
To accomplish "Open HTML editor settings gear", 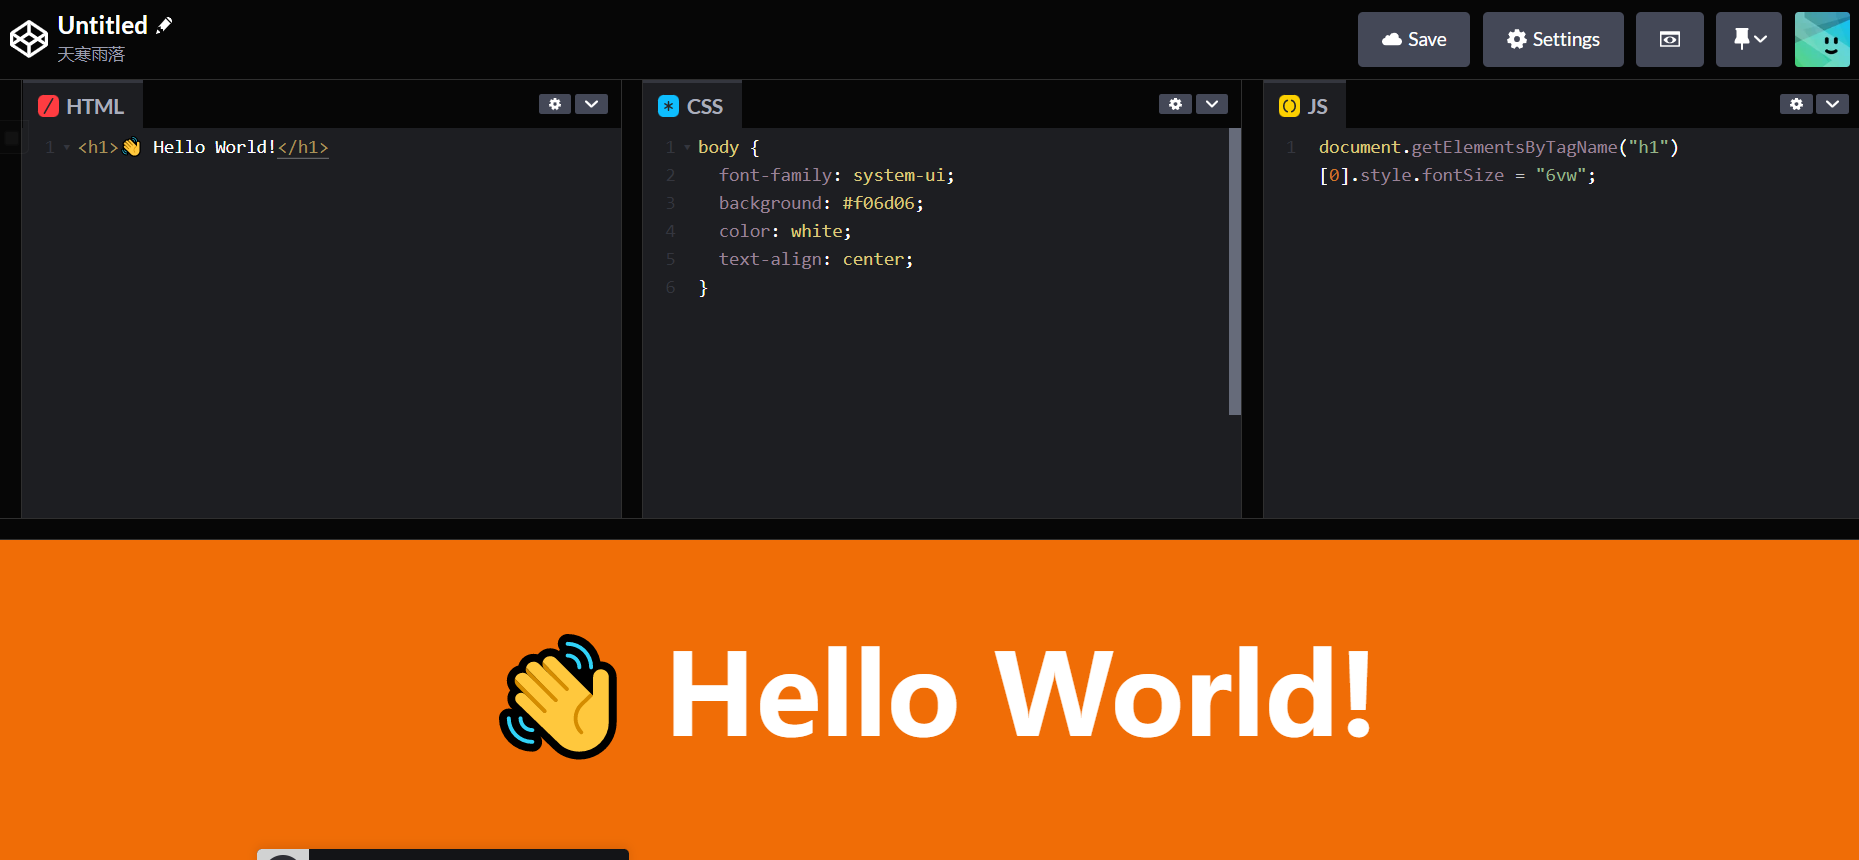I will point(555,104).
